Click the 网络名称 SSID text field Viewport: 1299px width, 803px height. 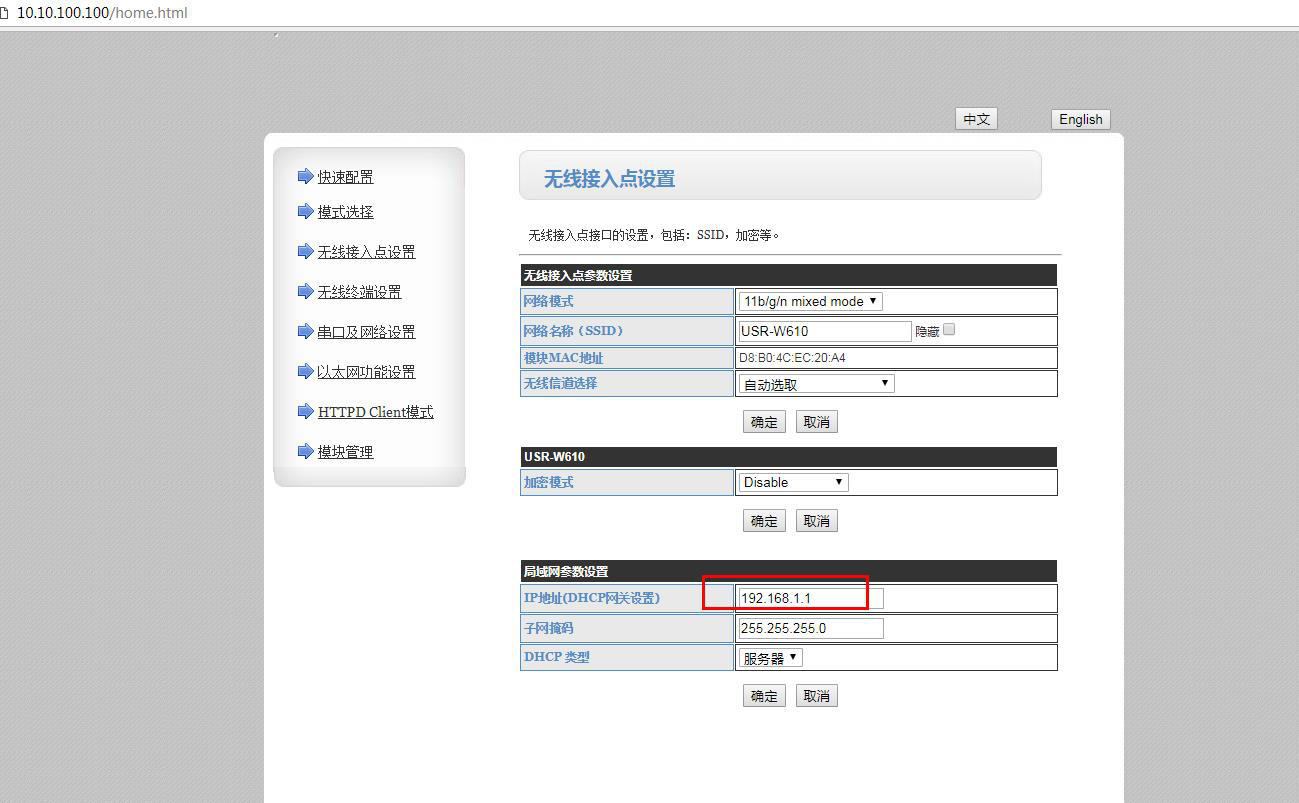pos(824,331)
